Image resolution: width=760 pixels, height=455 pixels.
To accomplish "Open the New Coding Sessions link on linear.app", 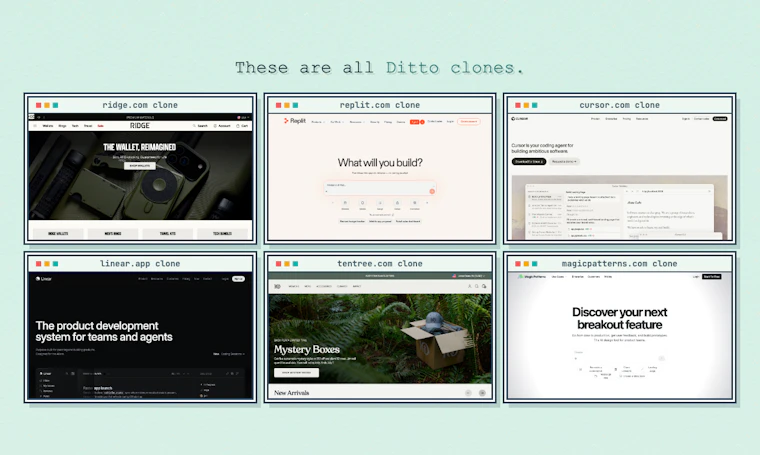I will coord(229,354).
